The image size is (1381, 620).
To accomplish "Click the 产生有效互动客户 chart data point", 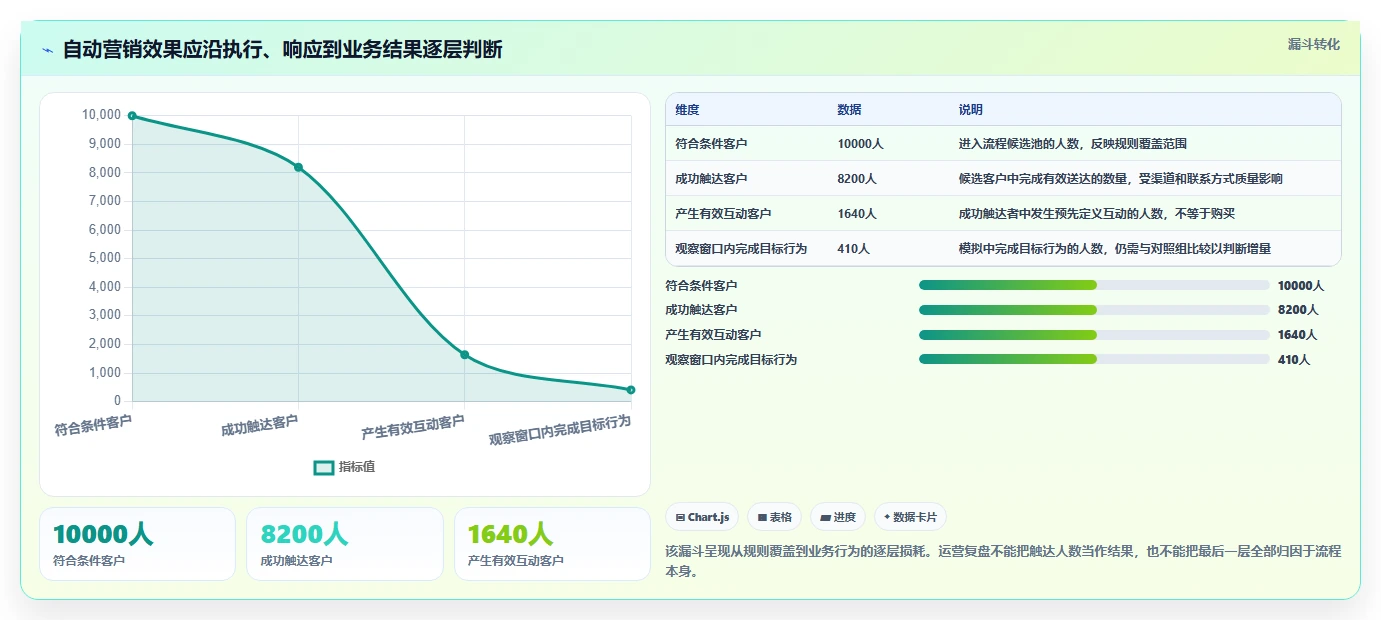I will (x=464, y=355).
